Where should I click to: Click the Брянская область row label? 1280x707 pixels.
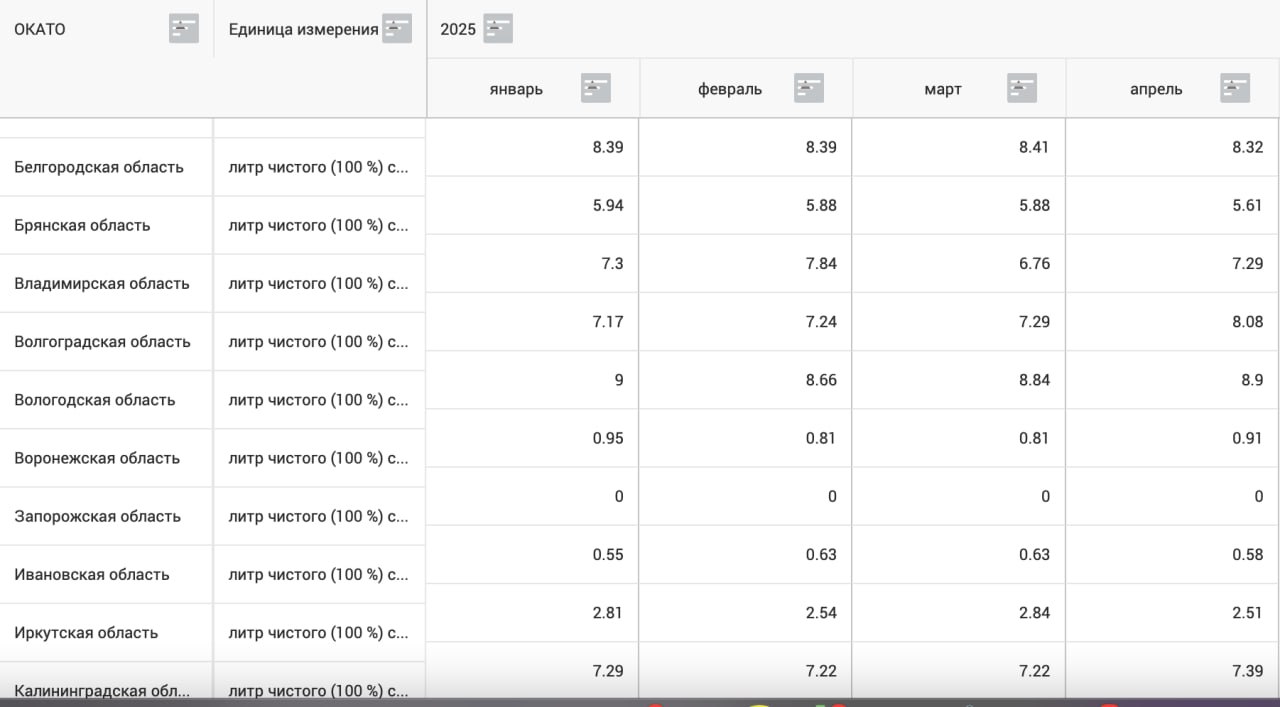[x=82, y=225]
